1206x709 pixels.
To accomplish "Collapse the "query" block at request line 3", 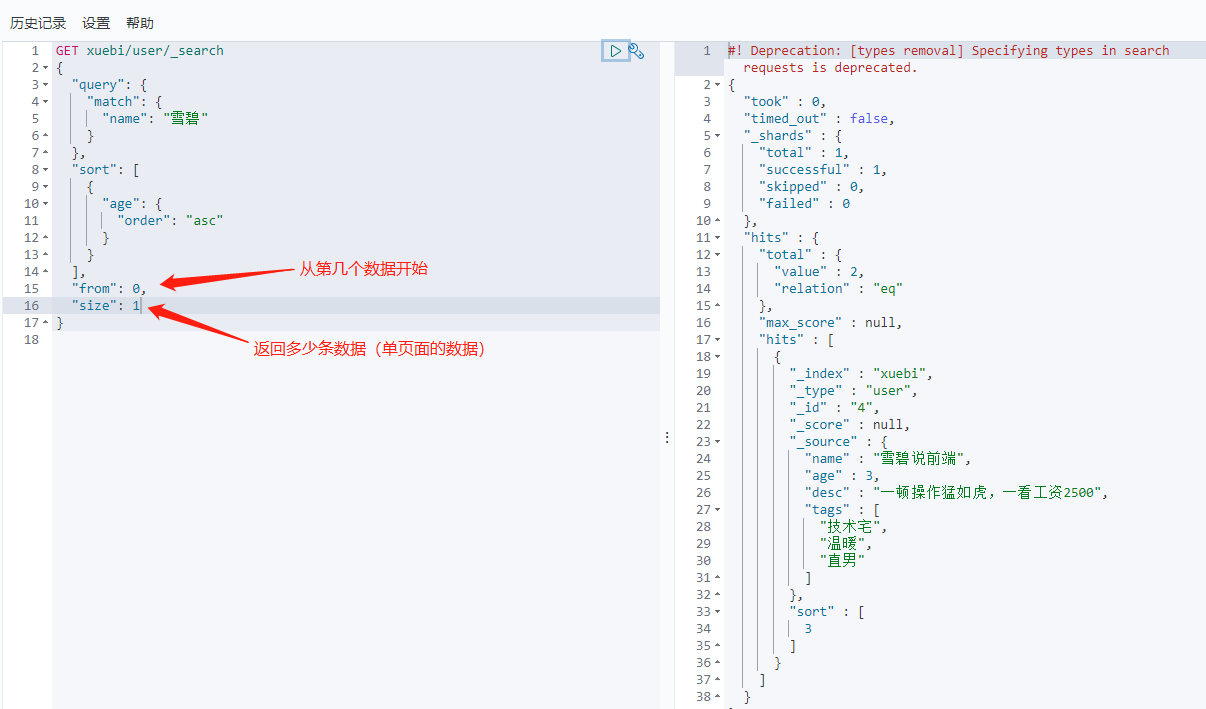I will click(x=46, y=85).
